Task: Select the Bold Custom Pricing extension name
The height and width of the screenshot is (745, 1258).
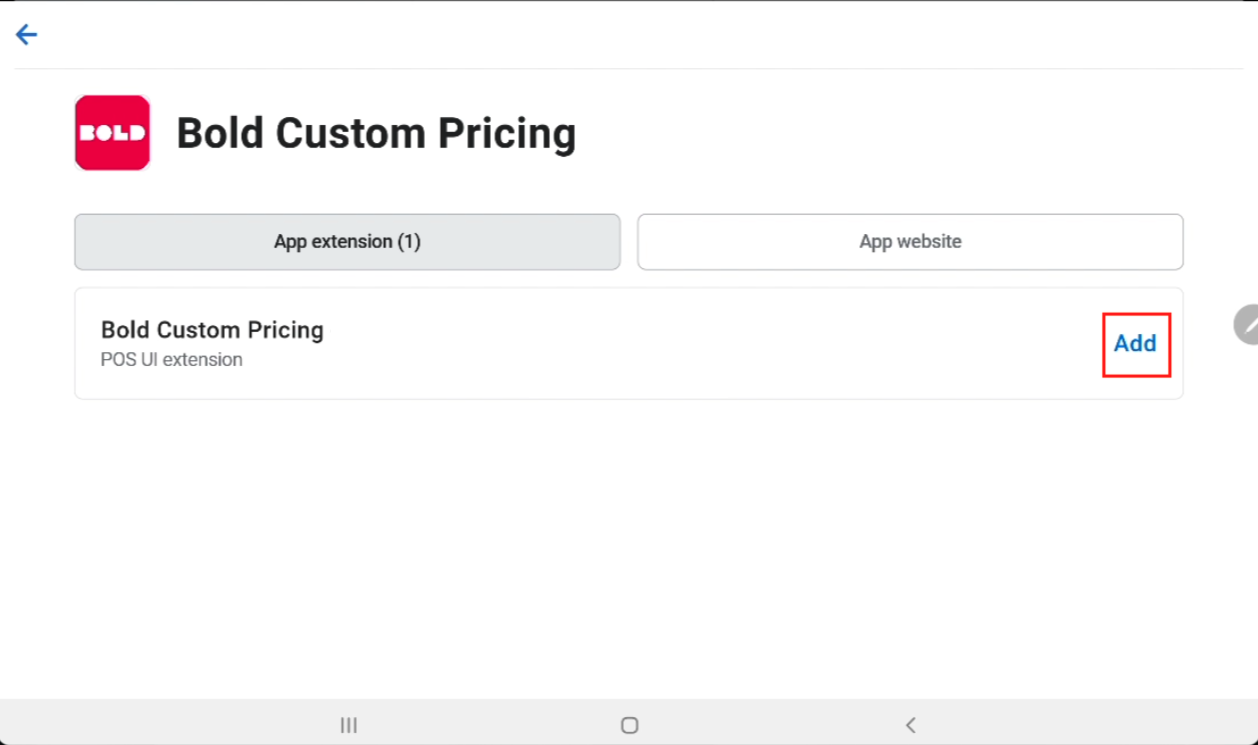Action: pos(212,330)
